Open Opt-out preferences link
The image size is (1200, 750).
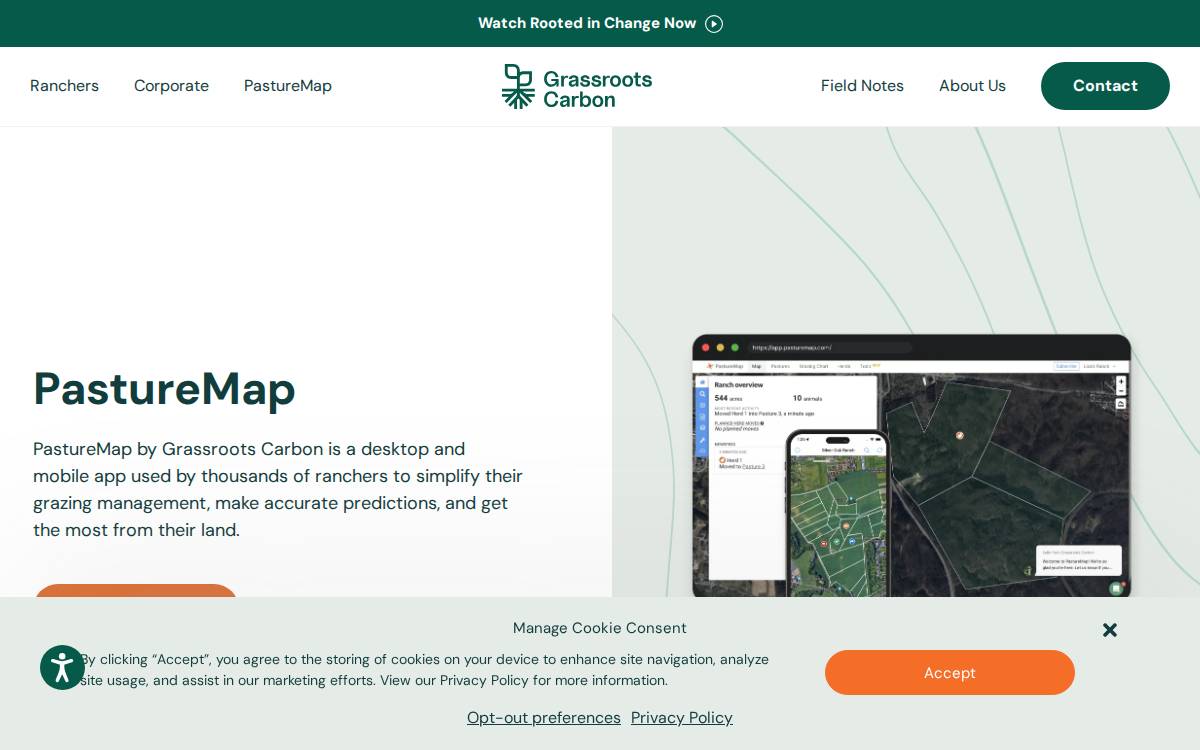544,718
